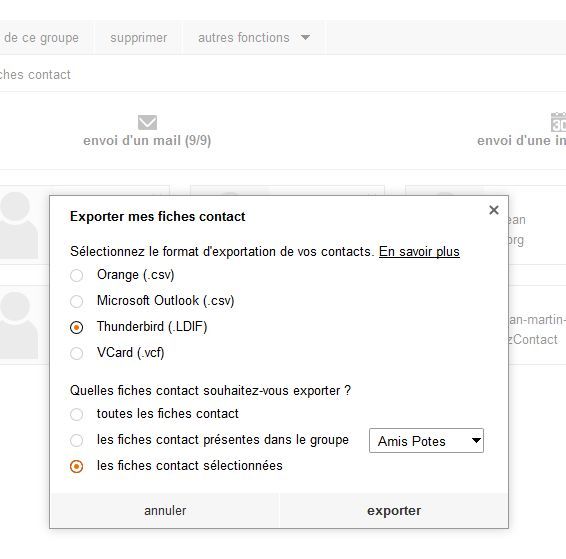Select fiches contact présentes dans le groupe
This screenshot has height=559, width=566.
pos(77,440)
